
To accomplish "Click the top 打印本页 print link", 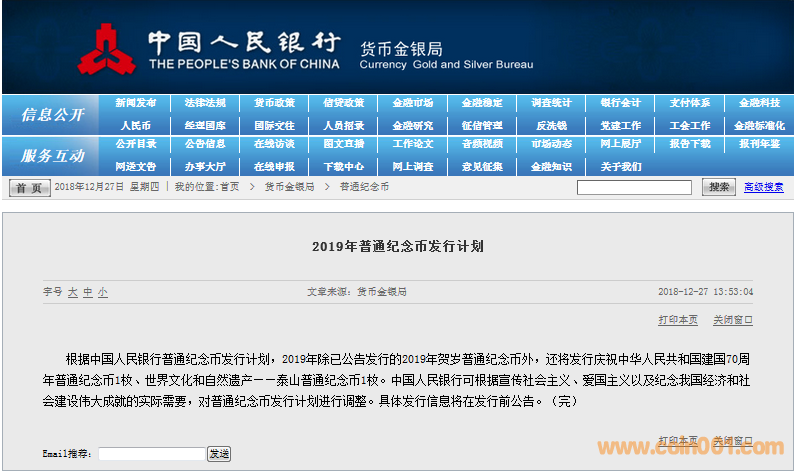I will 678,320.
